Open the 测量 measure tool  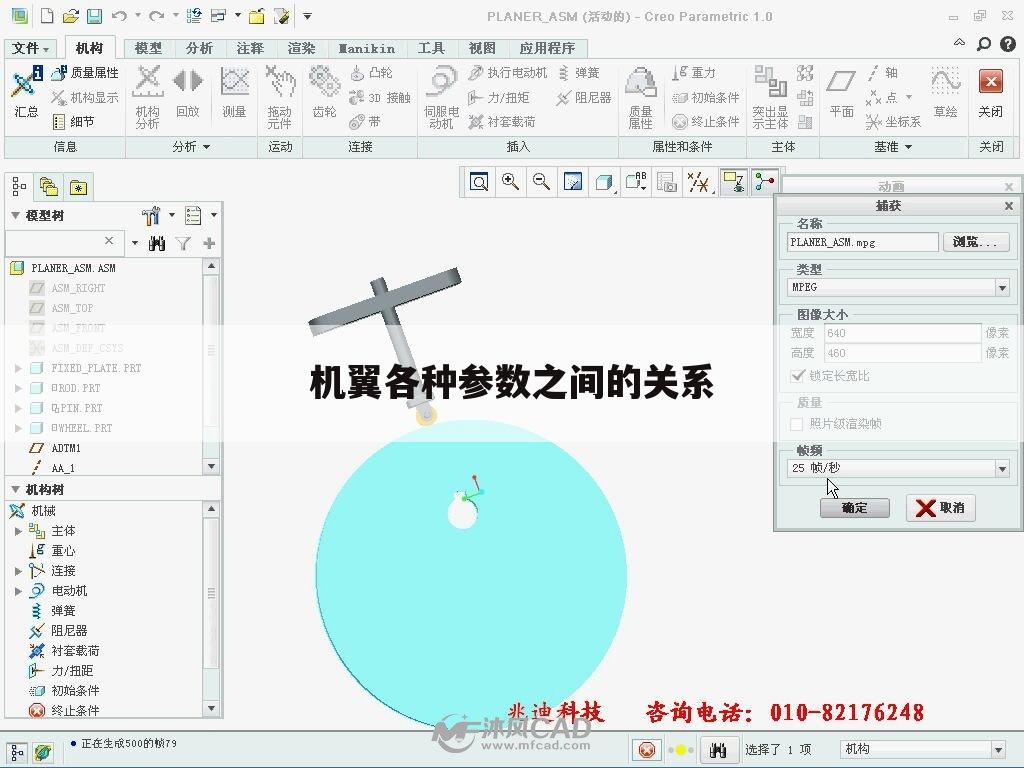(x=234, y=91)
